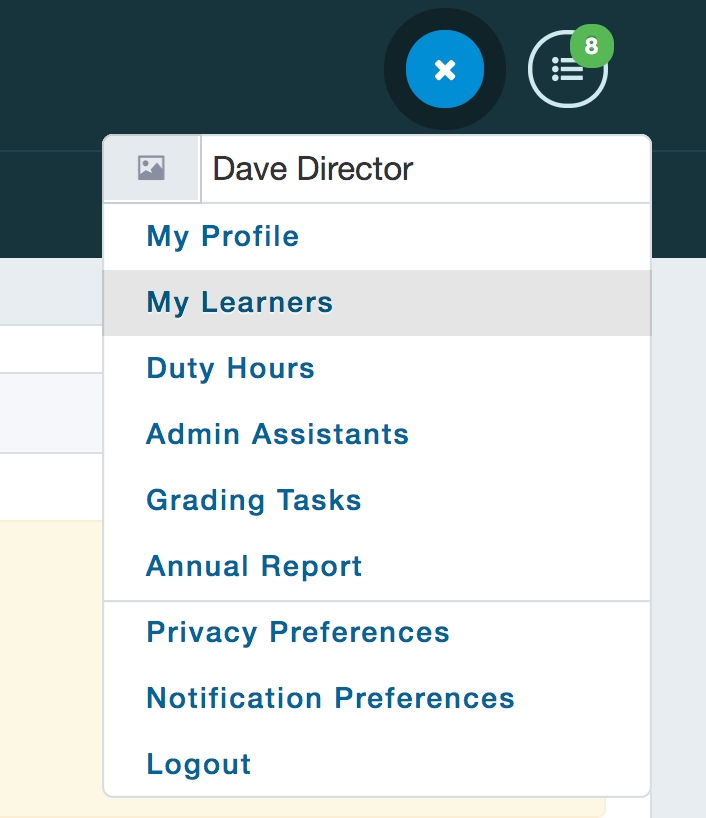Screen dimensions: 706x818
Task: Click the gray strip to the right of the dropdown
Action: click(x=678, y=500)
